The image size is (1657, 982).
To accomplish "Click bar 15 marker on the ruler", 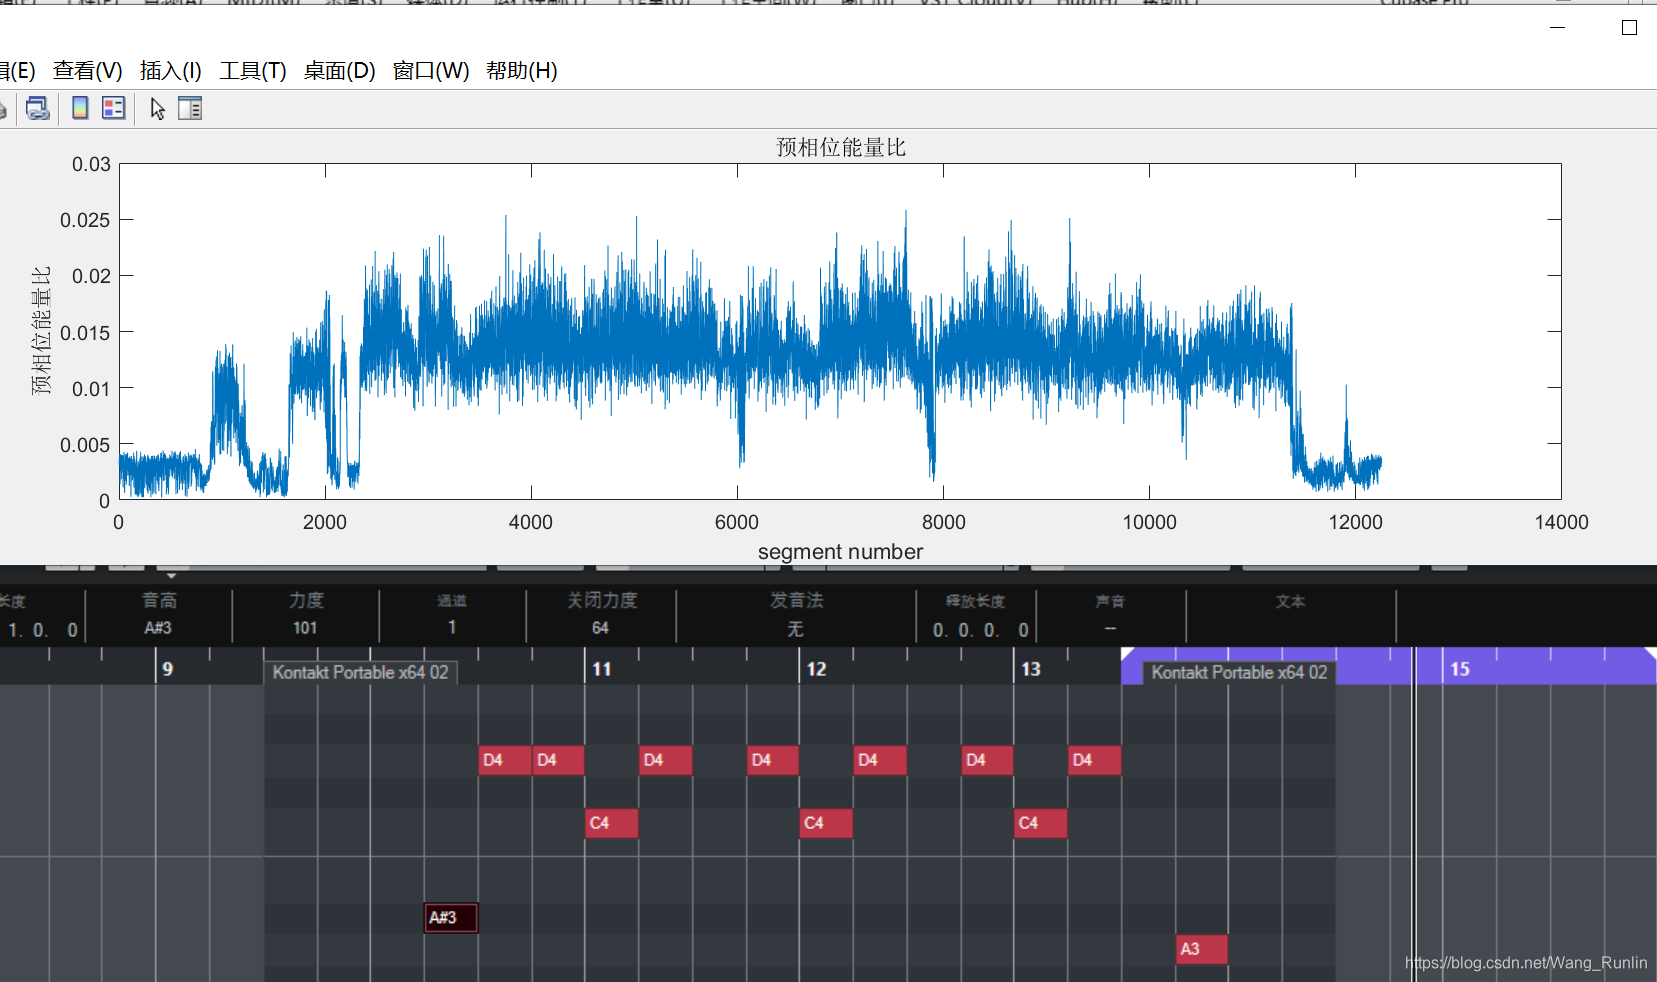I will coord(1460,669).
